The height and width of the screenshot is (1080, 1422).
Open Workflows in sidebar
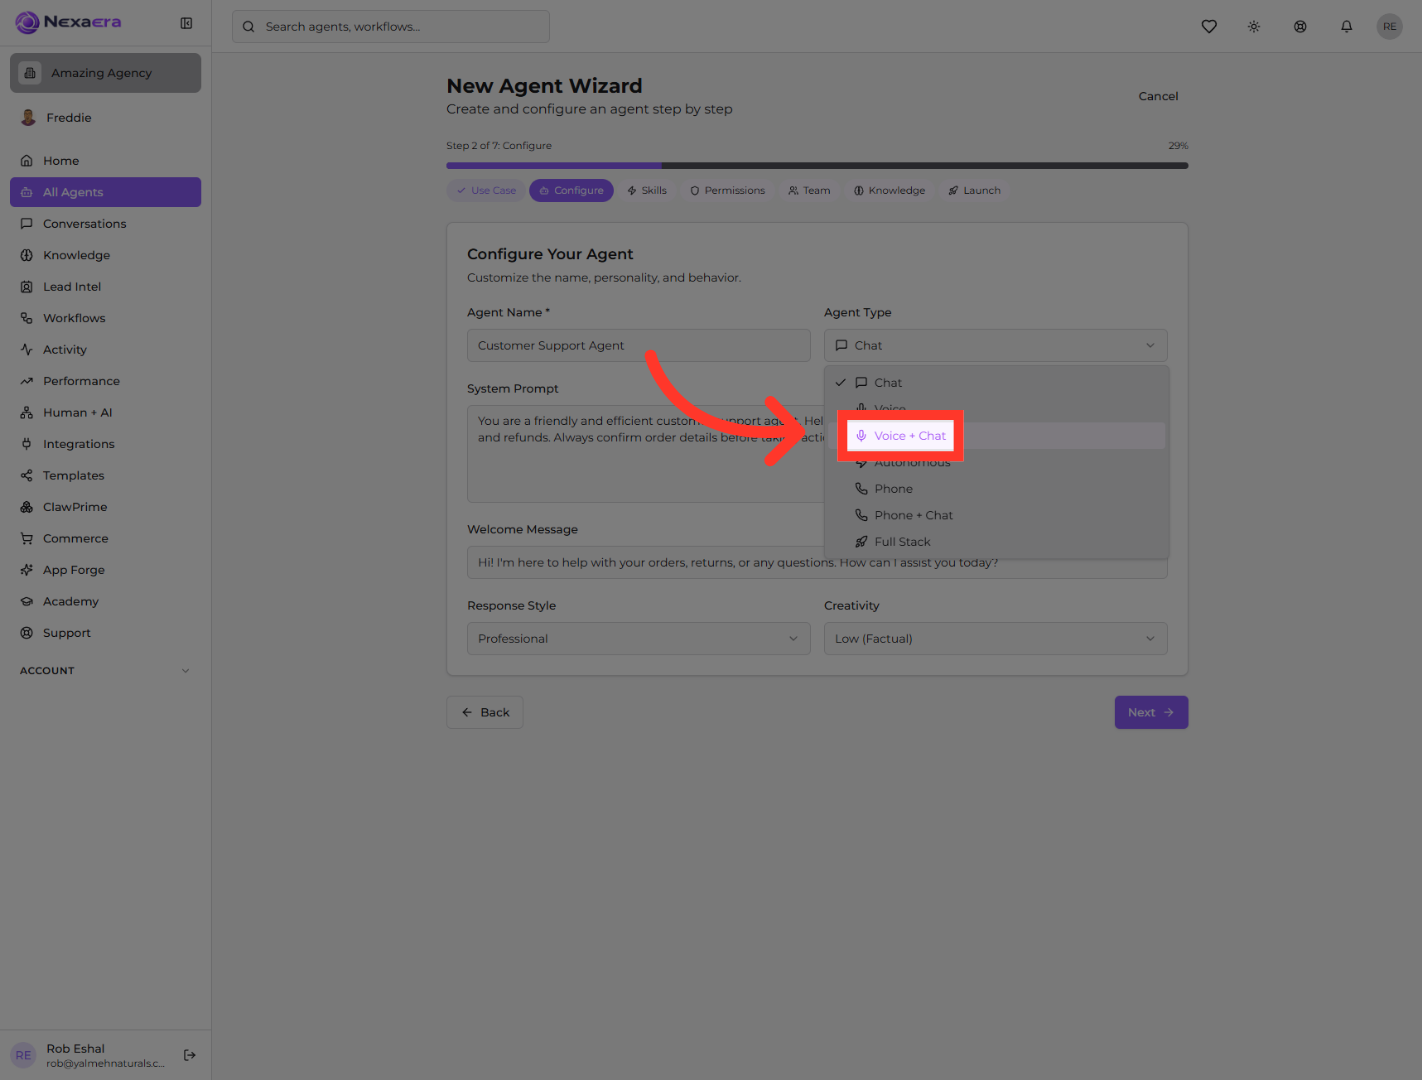tap(105, 318)
